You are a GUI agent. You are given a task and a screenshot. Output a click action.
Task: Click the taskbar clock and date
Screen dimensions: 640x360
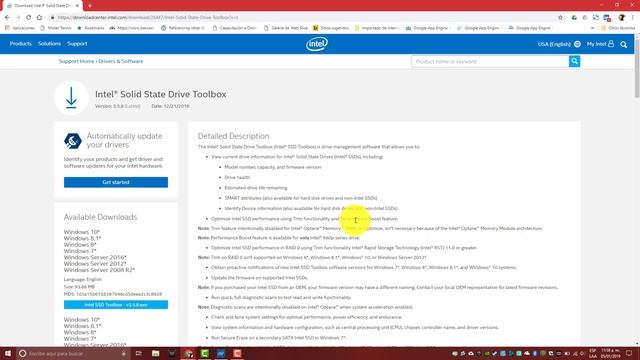610,353
